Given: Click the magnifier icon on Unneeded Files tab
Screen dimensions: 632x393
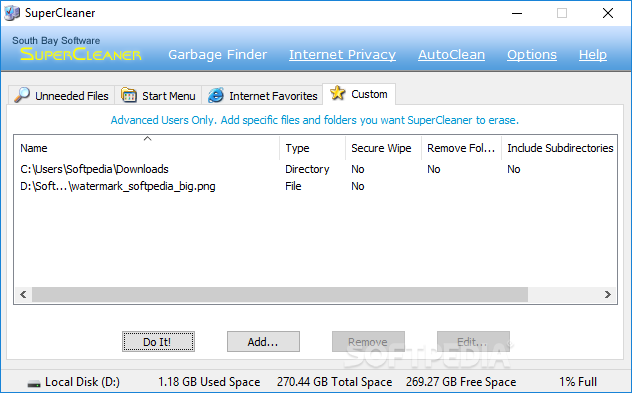Looking at the screenshot, I should (22, 95).
